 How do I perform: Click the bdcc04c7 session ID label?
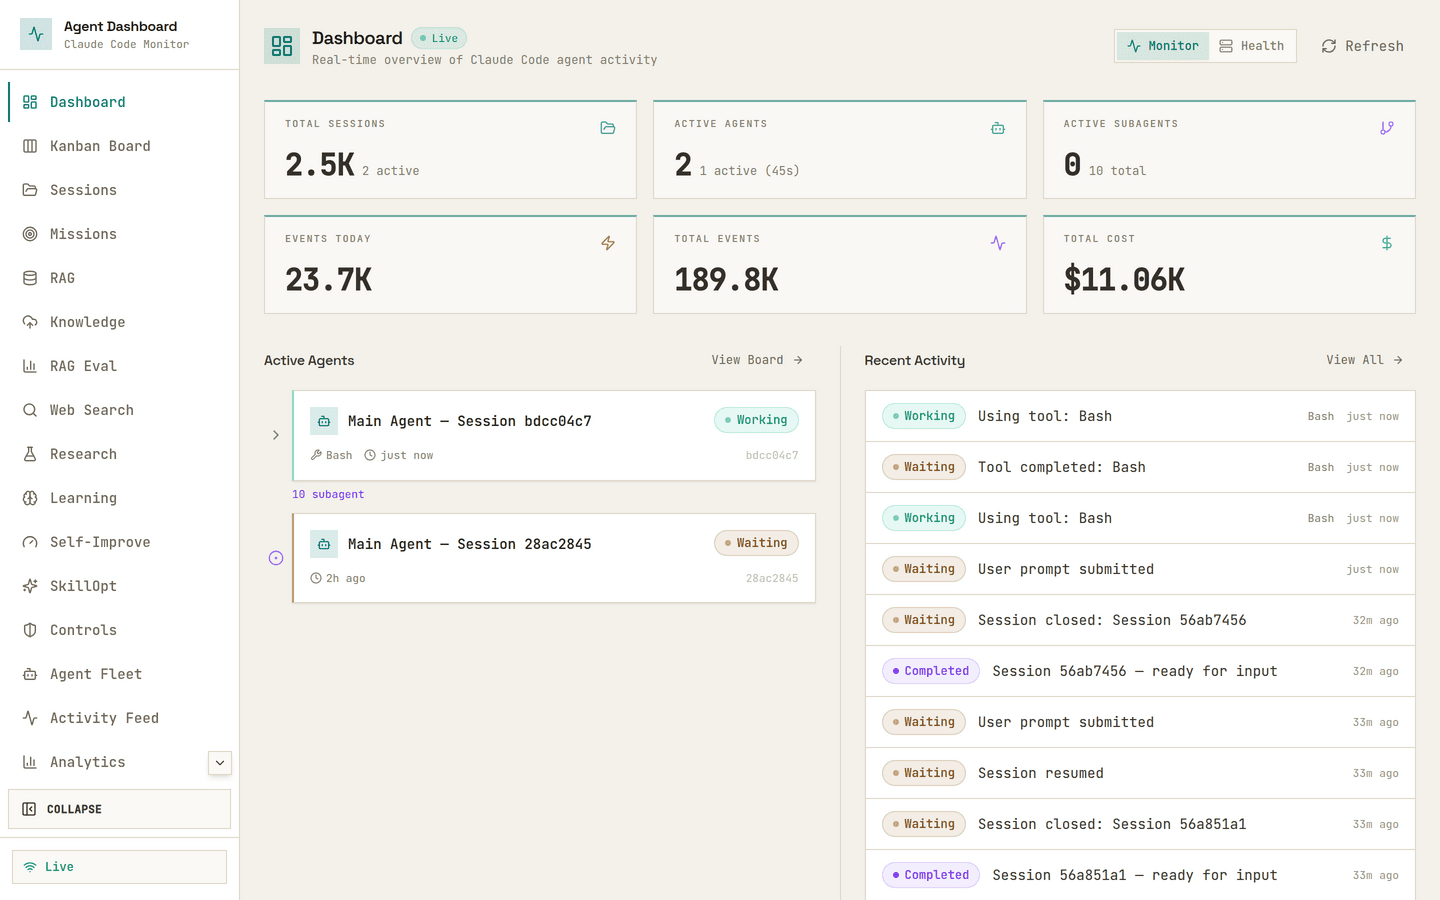pyautogui.click(x=772, y=455)
